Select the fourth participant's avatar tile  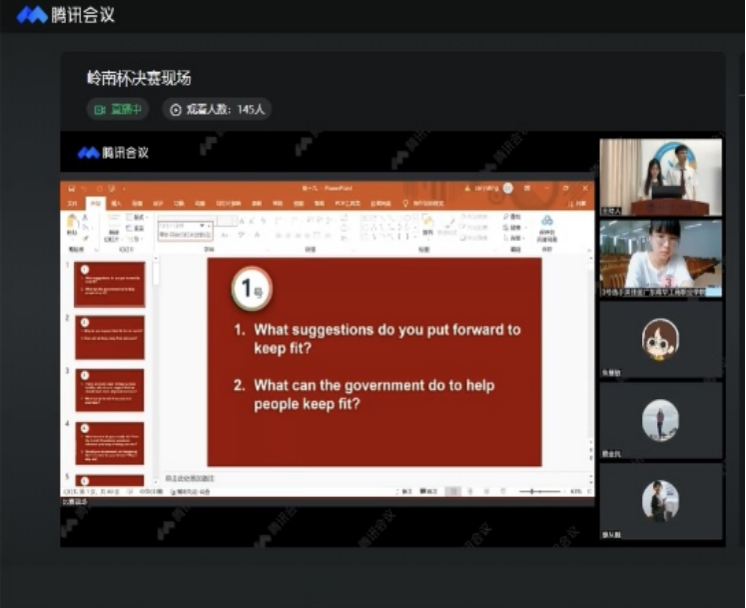[660, 421]
